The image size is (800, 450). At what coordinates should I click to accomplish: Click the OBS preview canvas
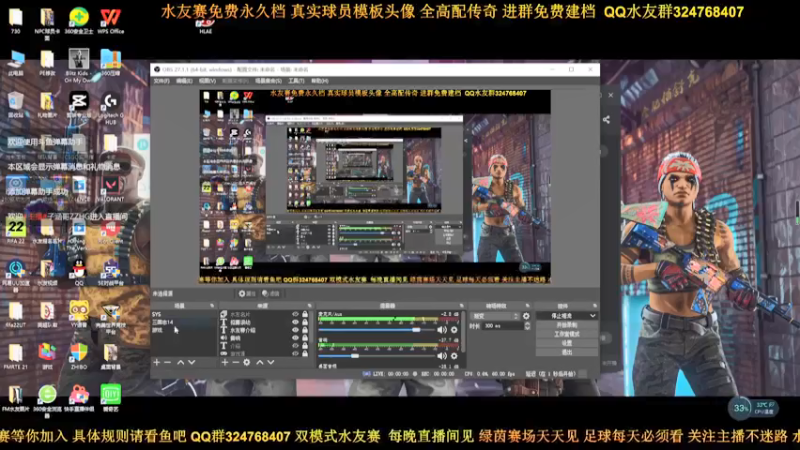(x=374, y=187)
